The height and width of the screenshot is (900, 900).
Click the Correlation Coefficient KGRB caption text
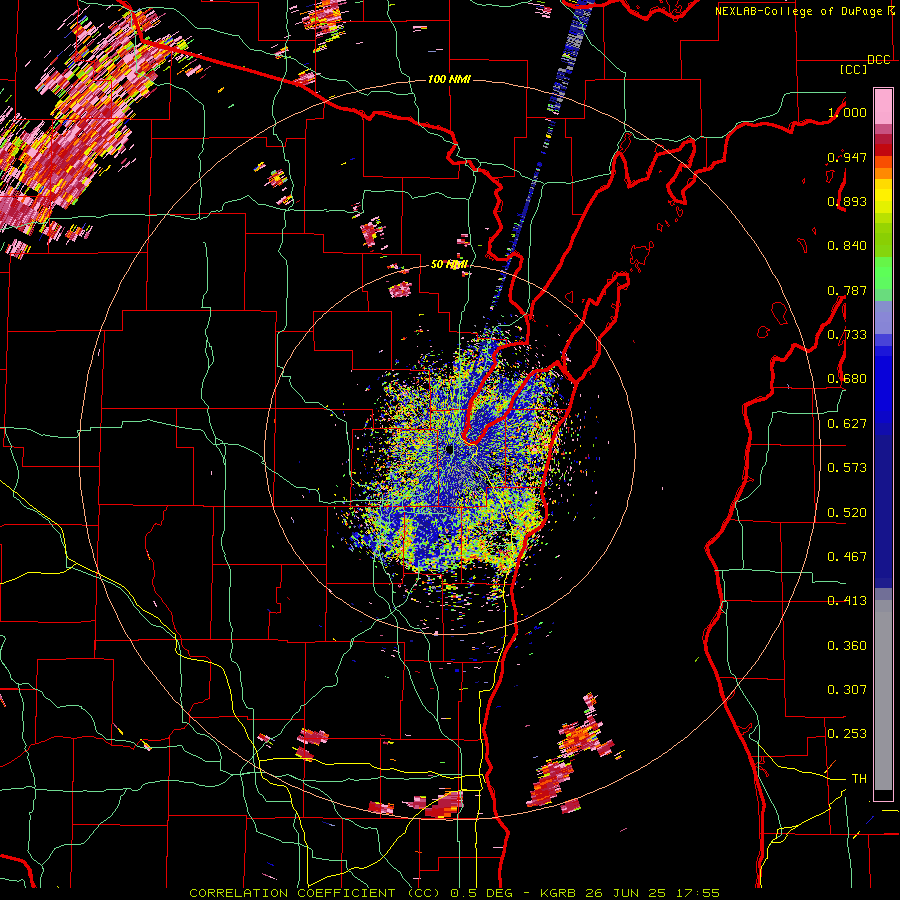point(455,893)
